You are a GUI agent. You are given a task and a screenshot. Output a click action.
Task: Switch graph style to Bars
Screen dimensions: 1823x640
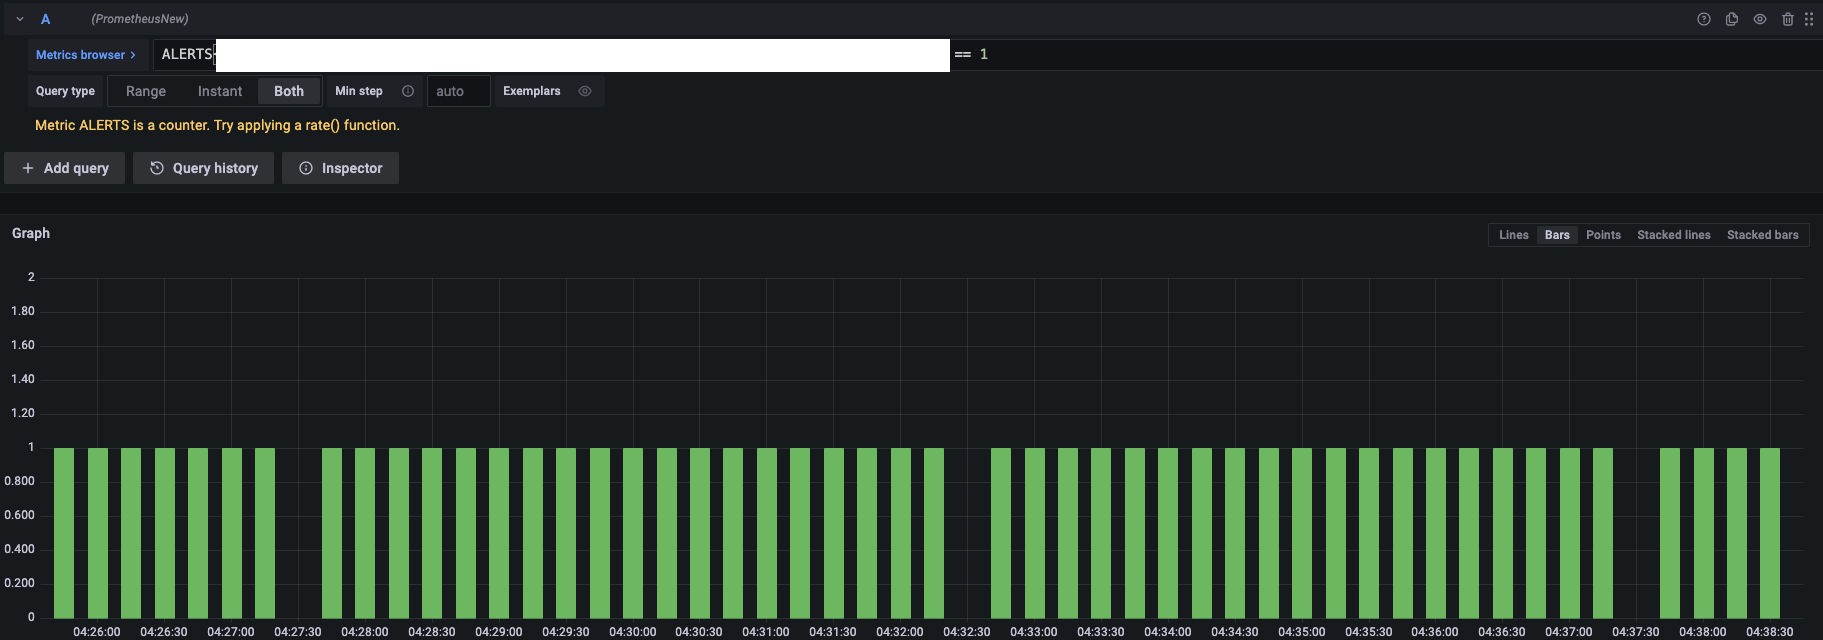coord(1557,235)
